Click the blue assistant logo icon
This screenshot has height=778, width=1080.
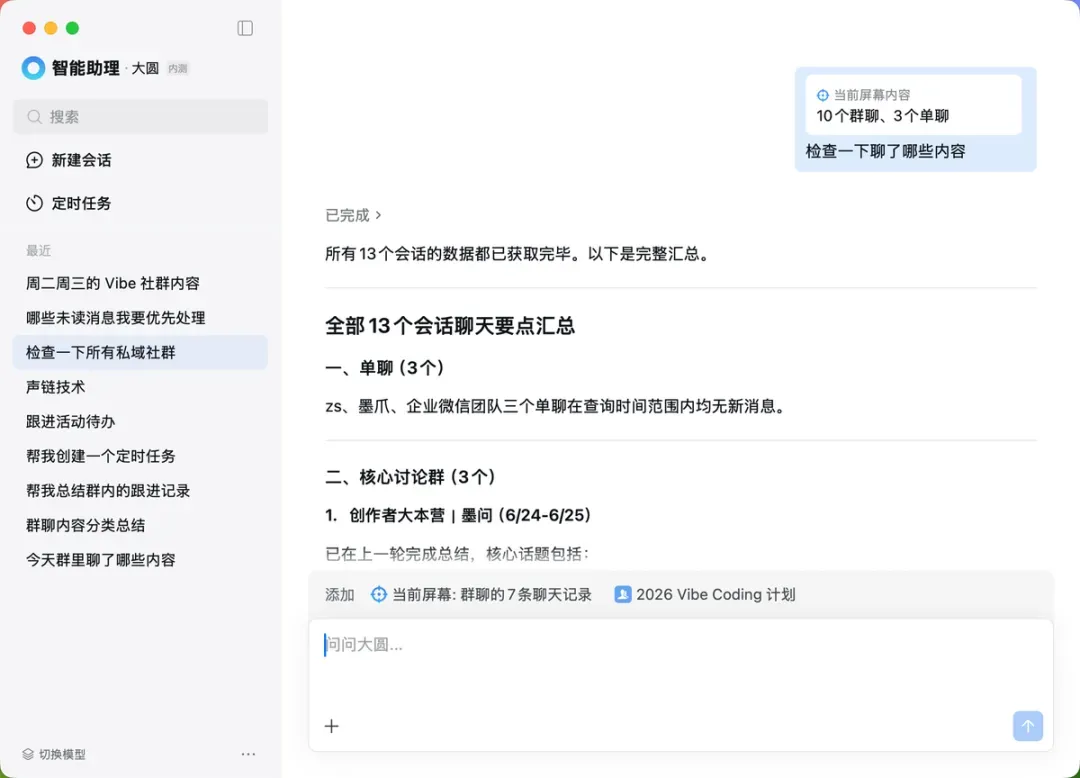33,67
